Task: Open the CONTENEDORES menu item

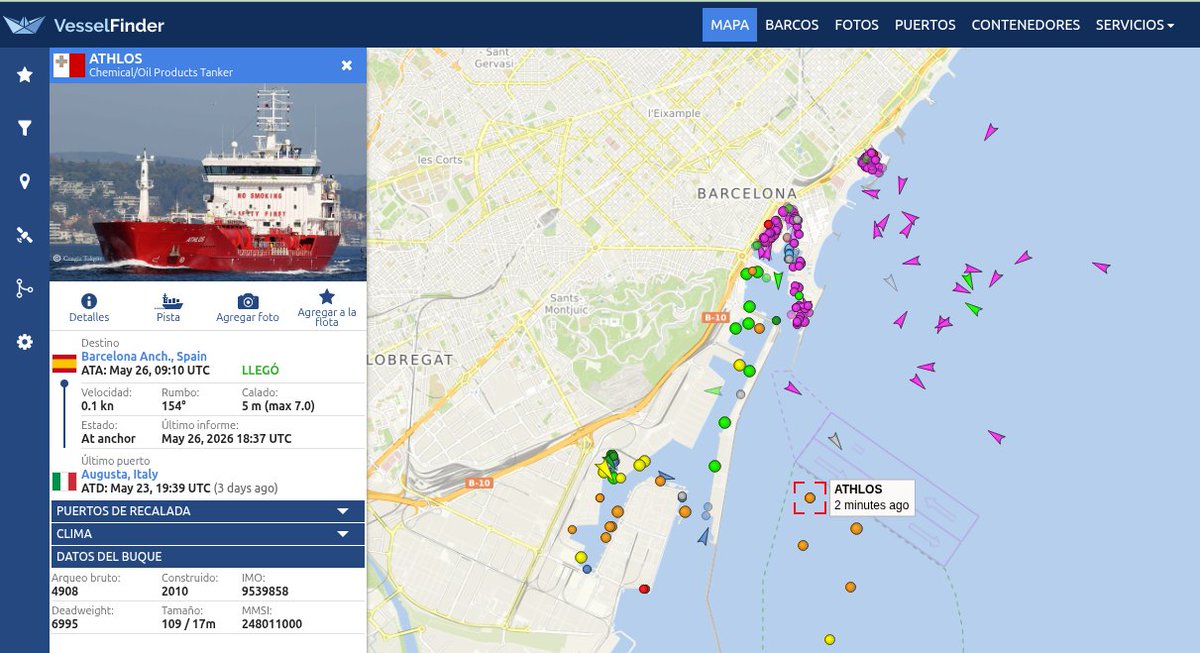Action: pos(1026,25)
